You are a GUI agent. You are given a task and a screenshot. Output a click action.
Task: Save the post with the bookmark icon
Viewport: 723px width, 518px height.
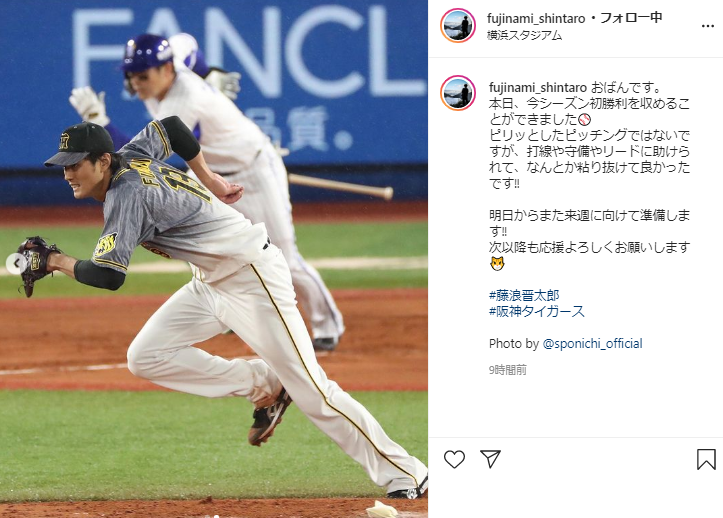coord(706,459)
